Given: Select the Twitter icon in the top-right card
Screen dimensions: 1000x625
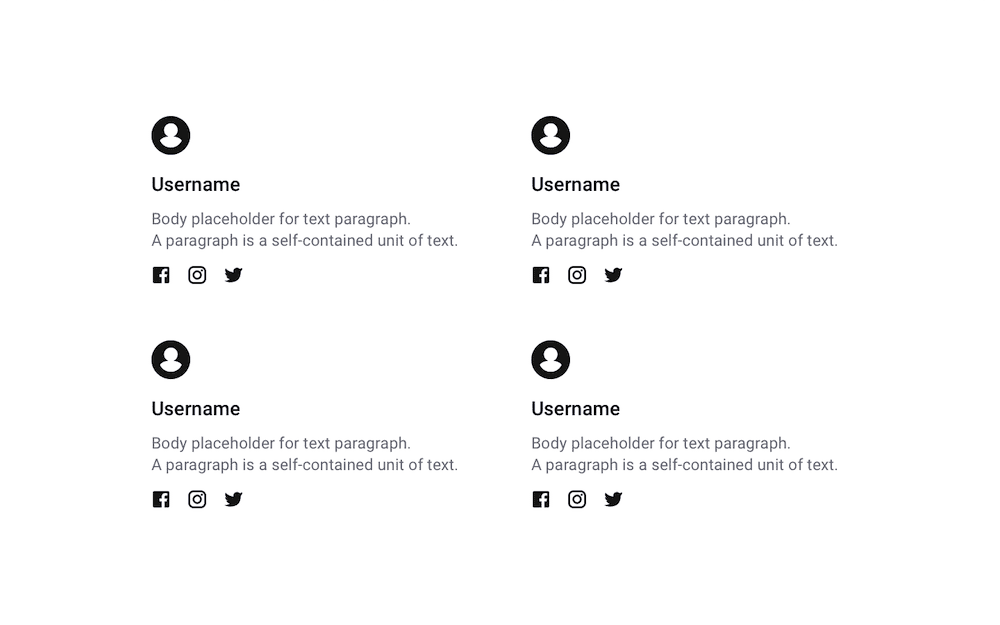Looking at the screenshot, I should (614, 275).
